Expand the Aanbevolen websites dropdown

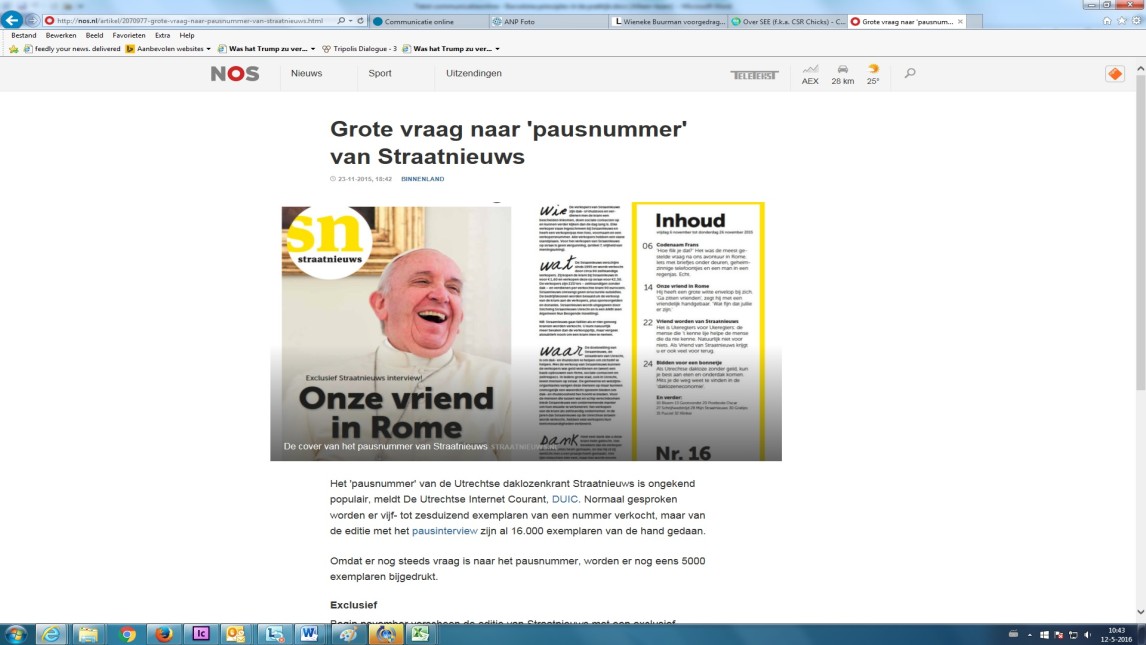208,49
